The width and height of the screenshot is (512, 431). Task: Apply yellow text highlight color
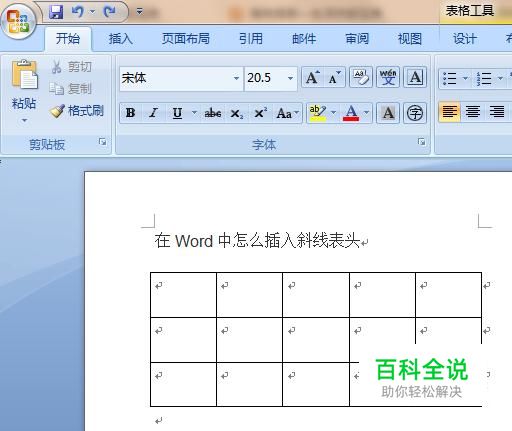(317, 113)
